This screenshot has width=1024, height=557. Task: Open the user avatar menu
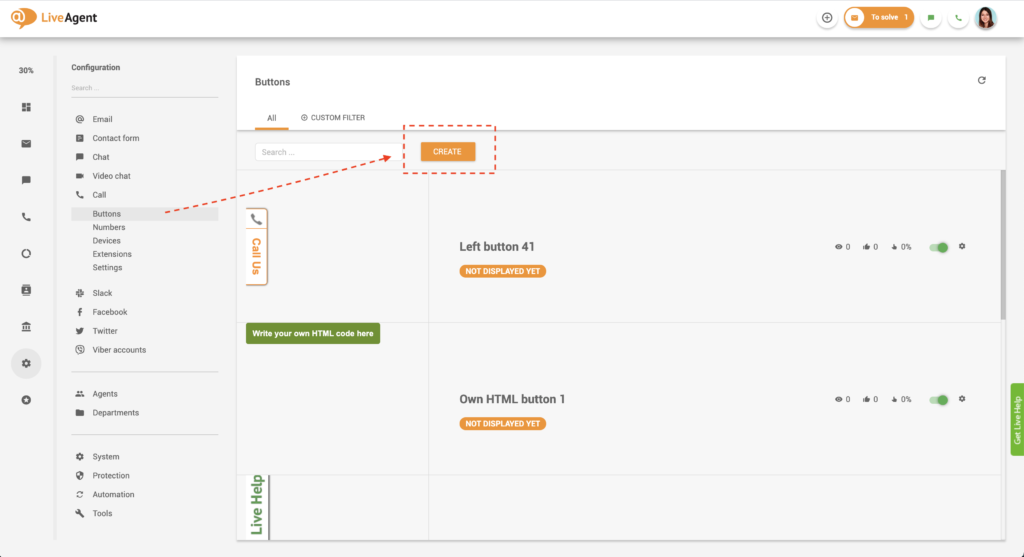(986, 18)
